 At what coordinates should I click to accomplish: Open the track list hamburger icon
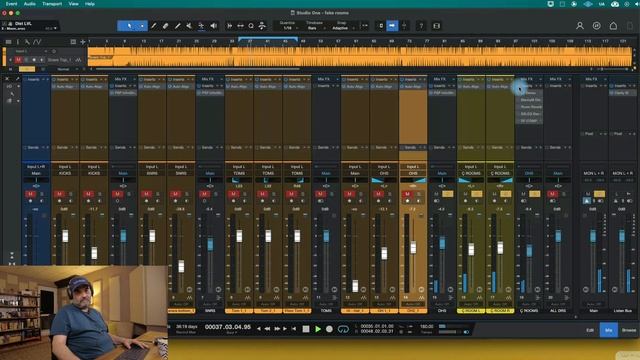point(8,42)
